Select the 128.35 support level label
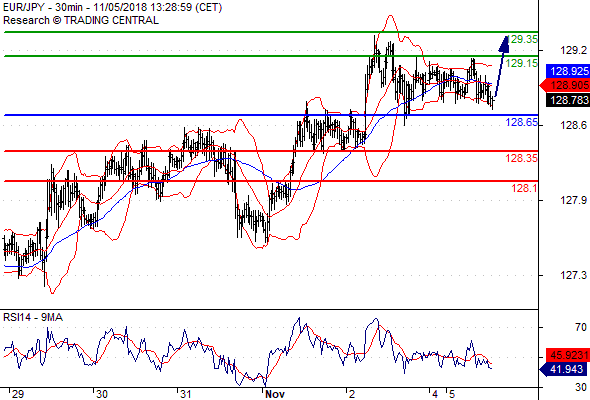Image resolution: width=590 pixels, height=400 pixels. click(522, 158)
